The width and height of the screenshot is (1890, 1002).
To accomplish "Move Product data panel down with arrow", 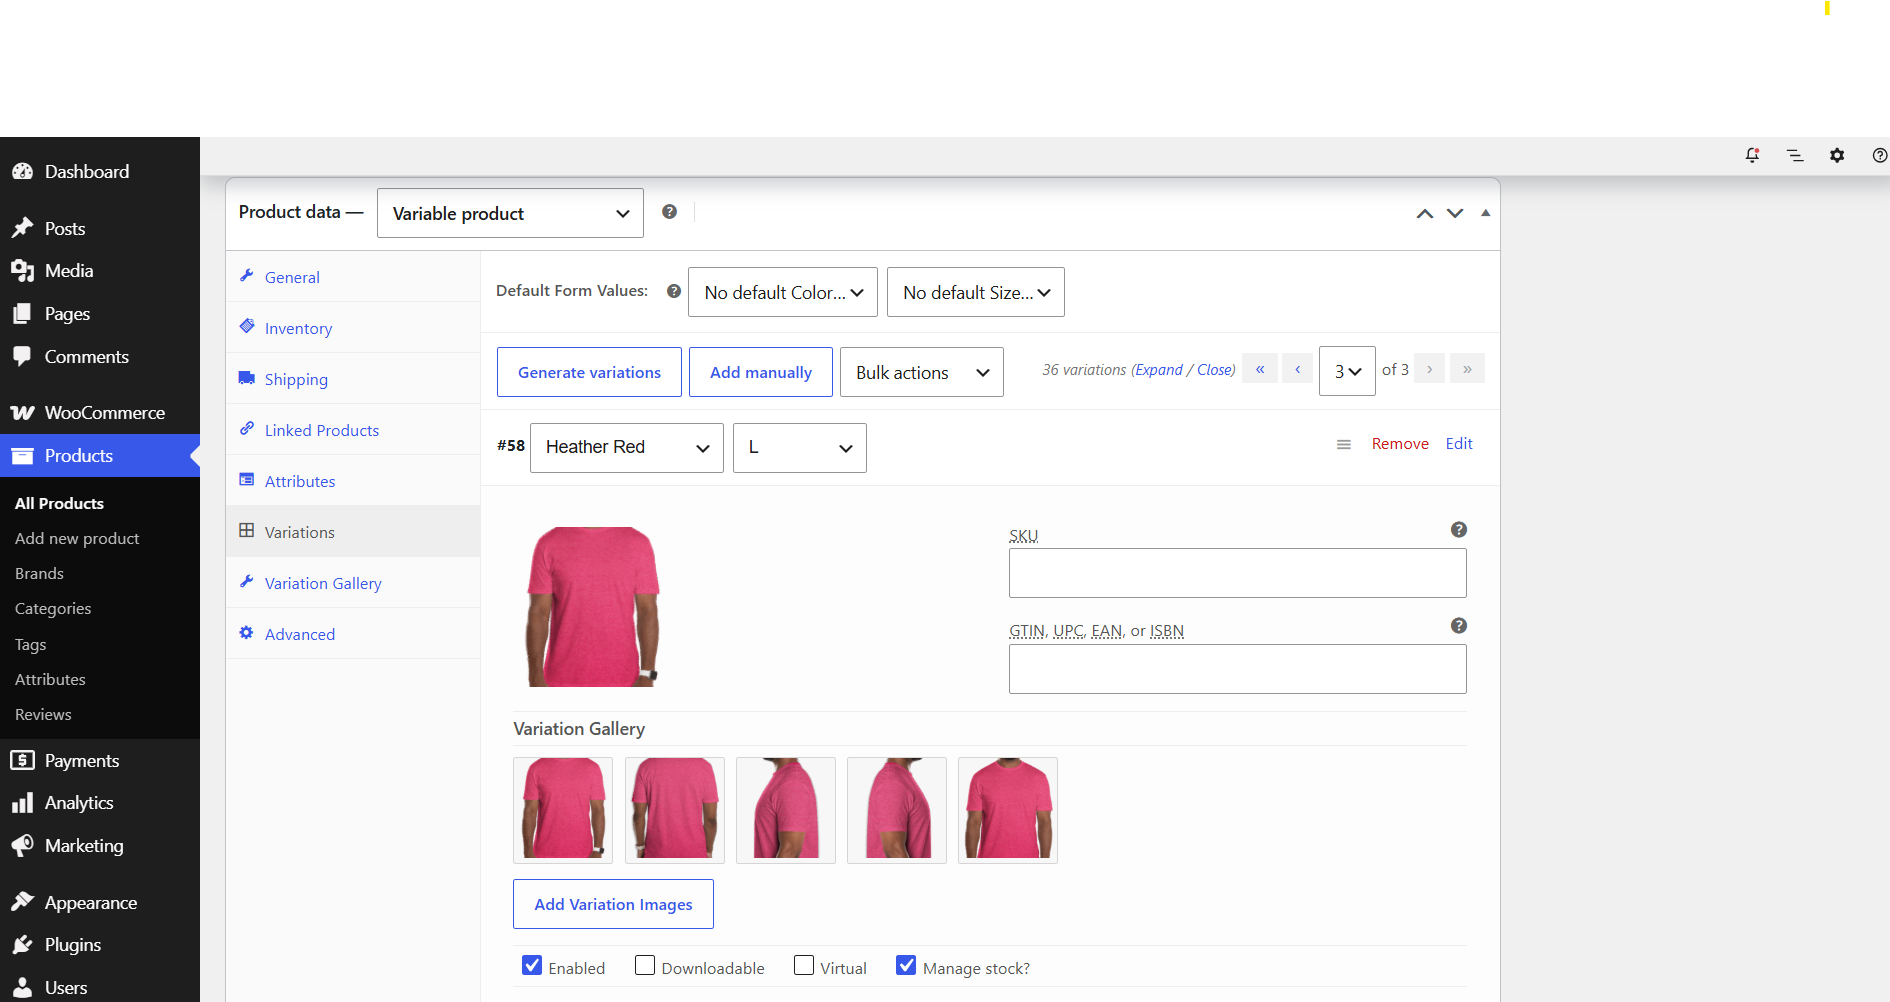I will 1455,213.
